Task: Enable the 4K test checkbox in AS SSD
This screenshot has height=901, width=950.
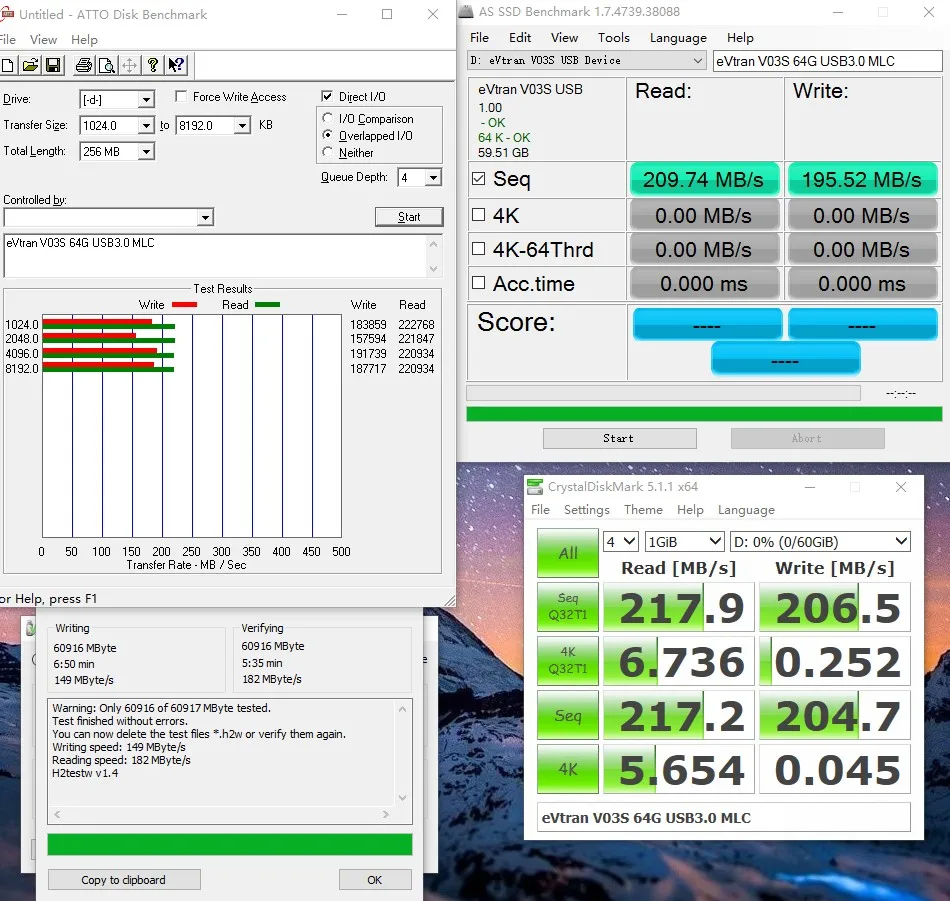Action: (479, 214)
